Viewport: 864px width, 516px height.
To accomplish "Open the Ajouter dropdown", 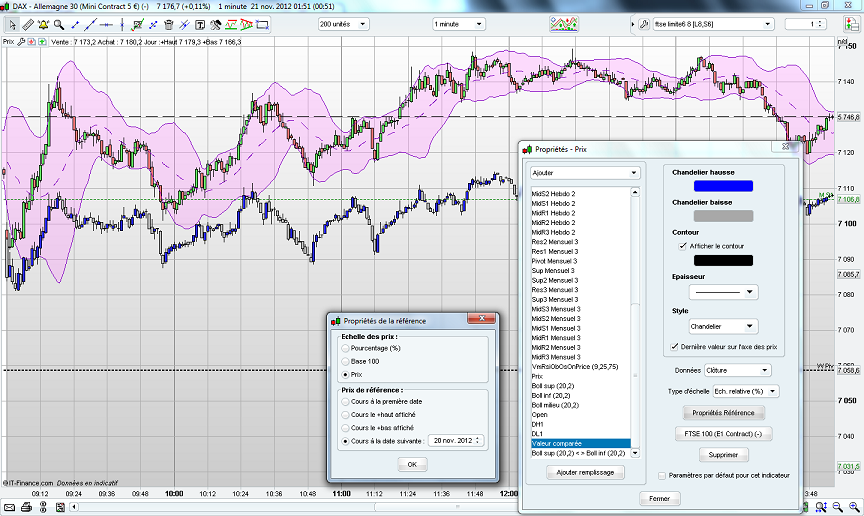I will coord(584,172).
